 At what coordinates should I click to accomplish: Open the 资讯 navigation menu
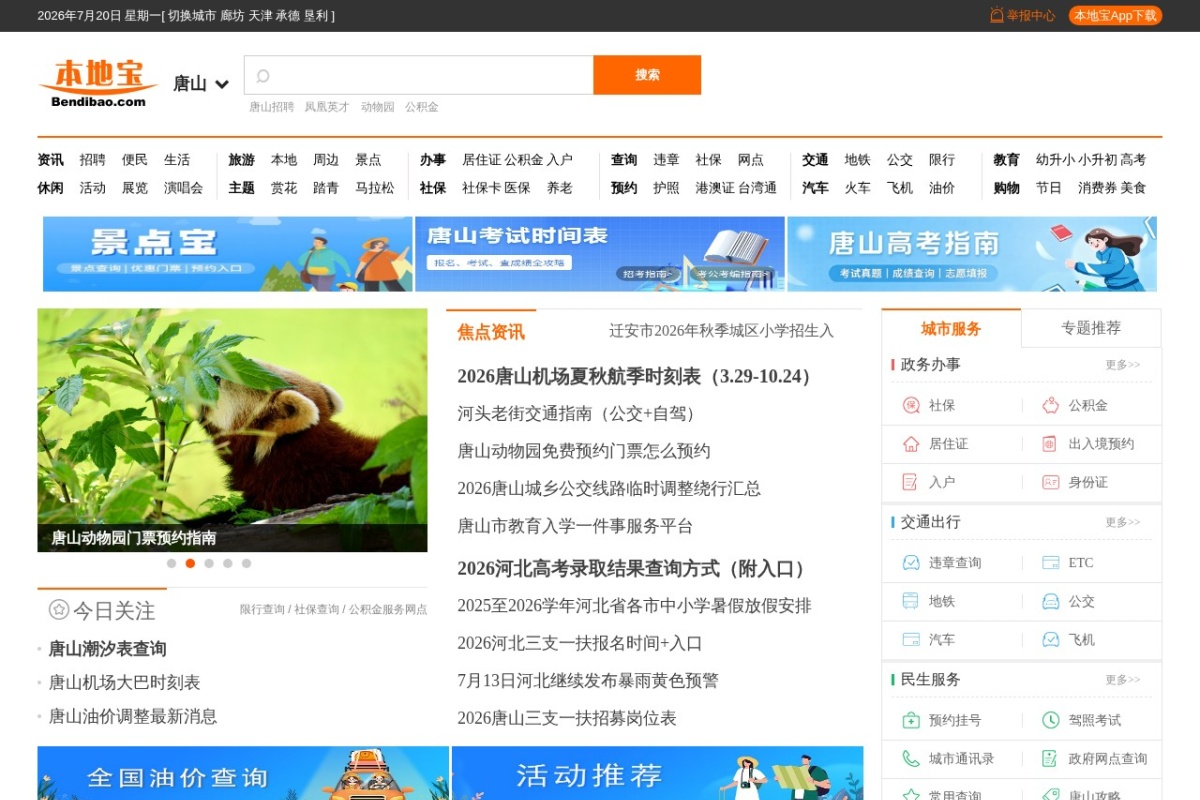click(50, 160)
